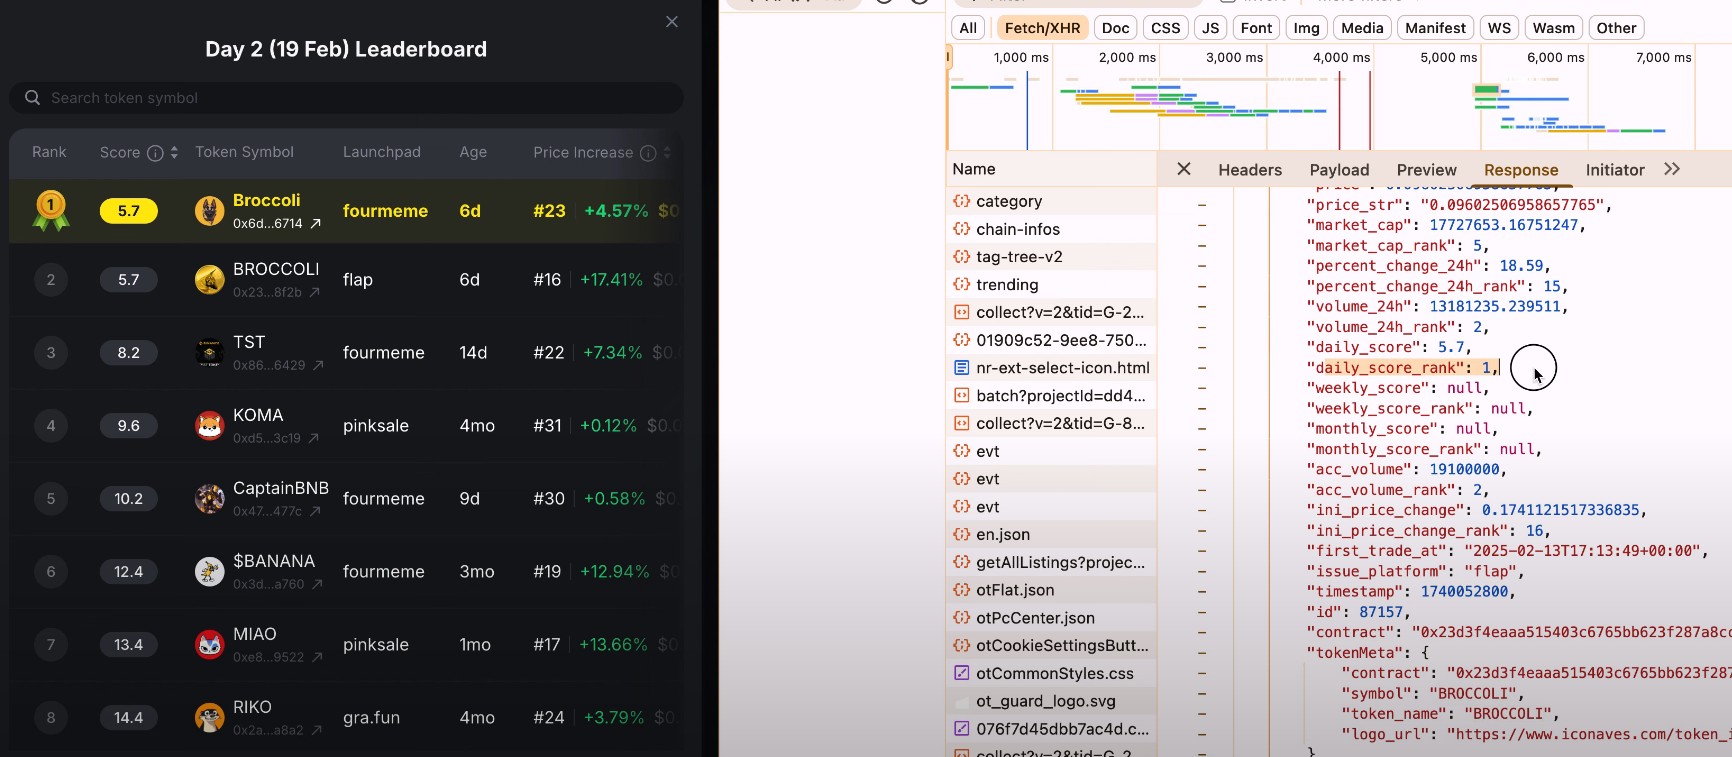Screen dimensions: 1732x757
Task: Toggle the WS filter chip
Action: click(1499, 28)
